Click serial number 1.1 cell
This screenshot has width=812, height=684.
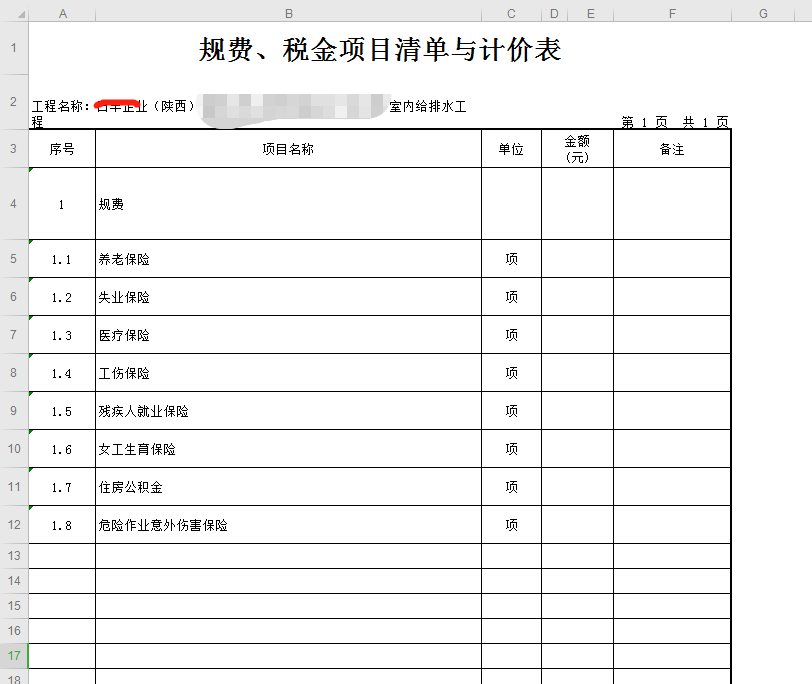tap(62, 259)
